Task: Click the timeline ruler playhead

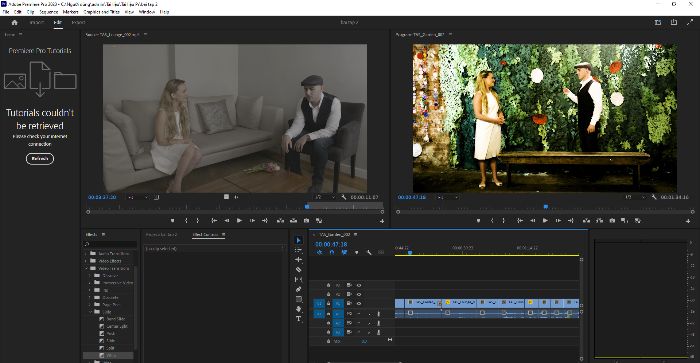Action: 409,253
